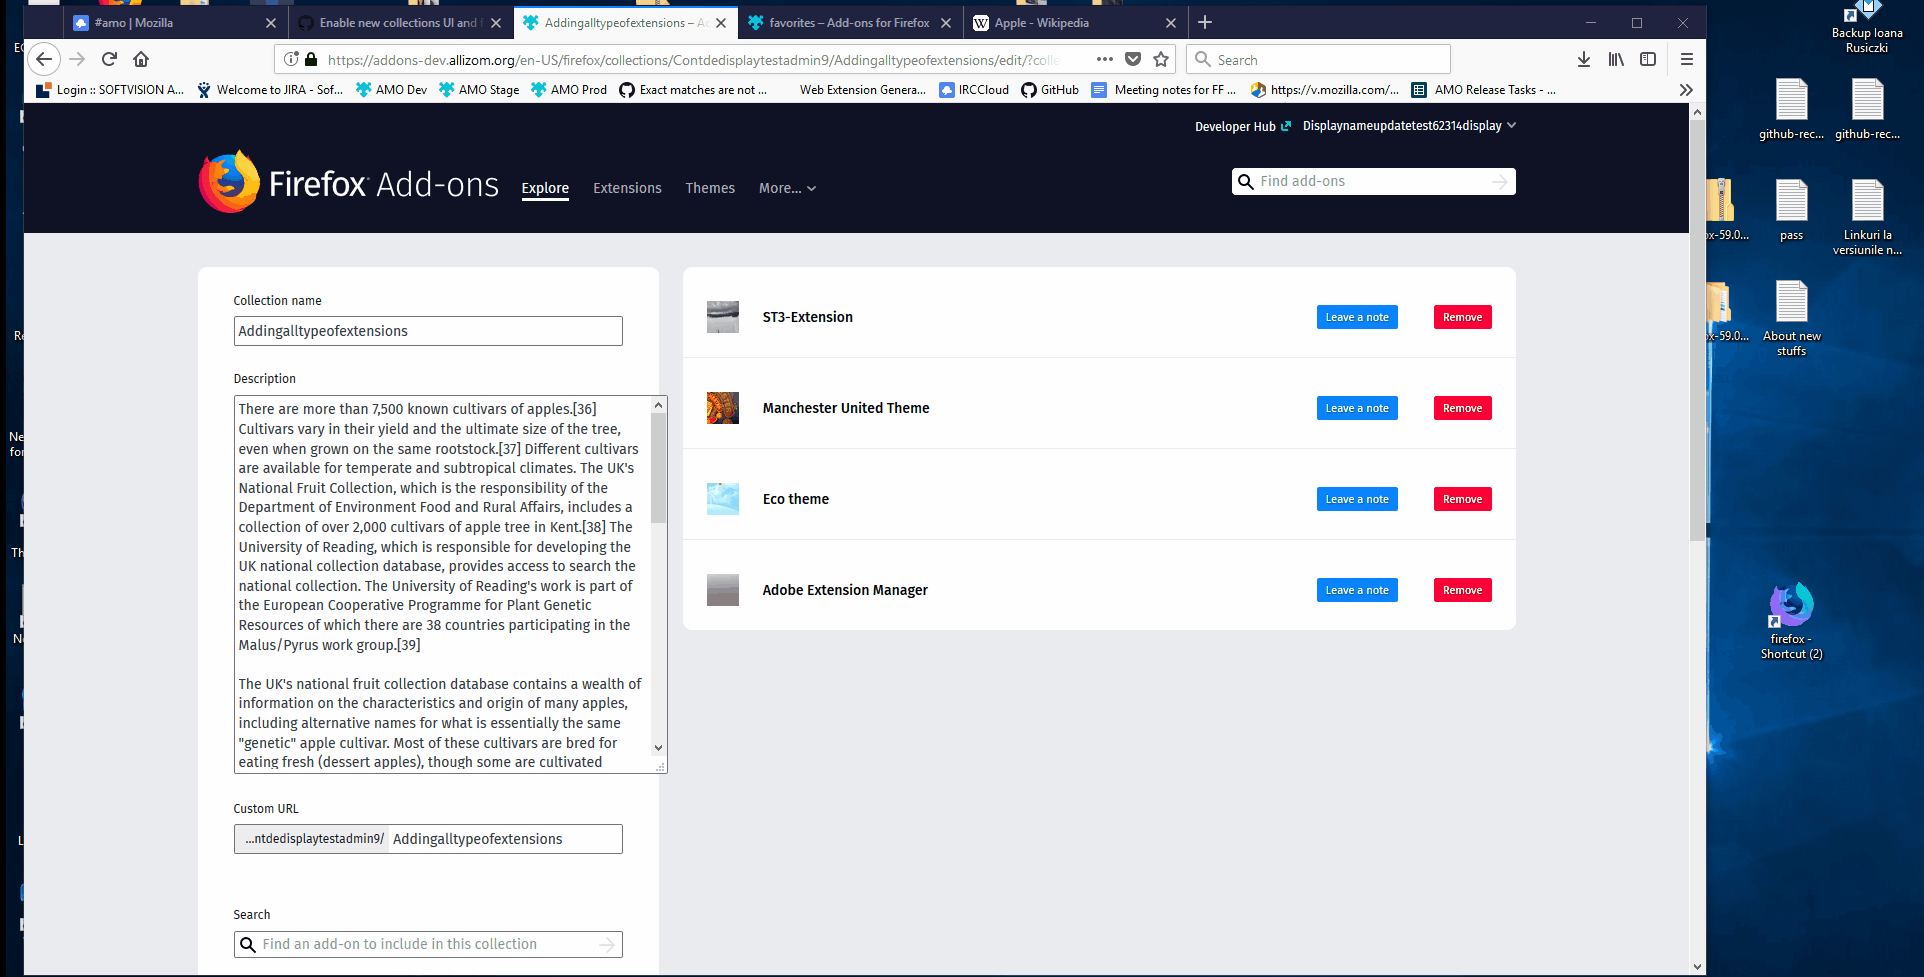
Task: Click the Collection name input field
Action: [428, 331]
